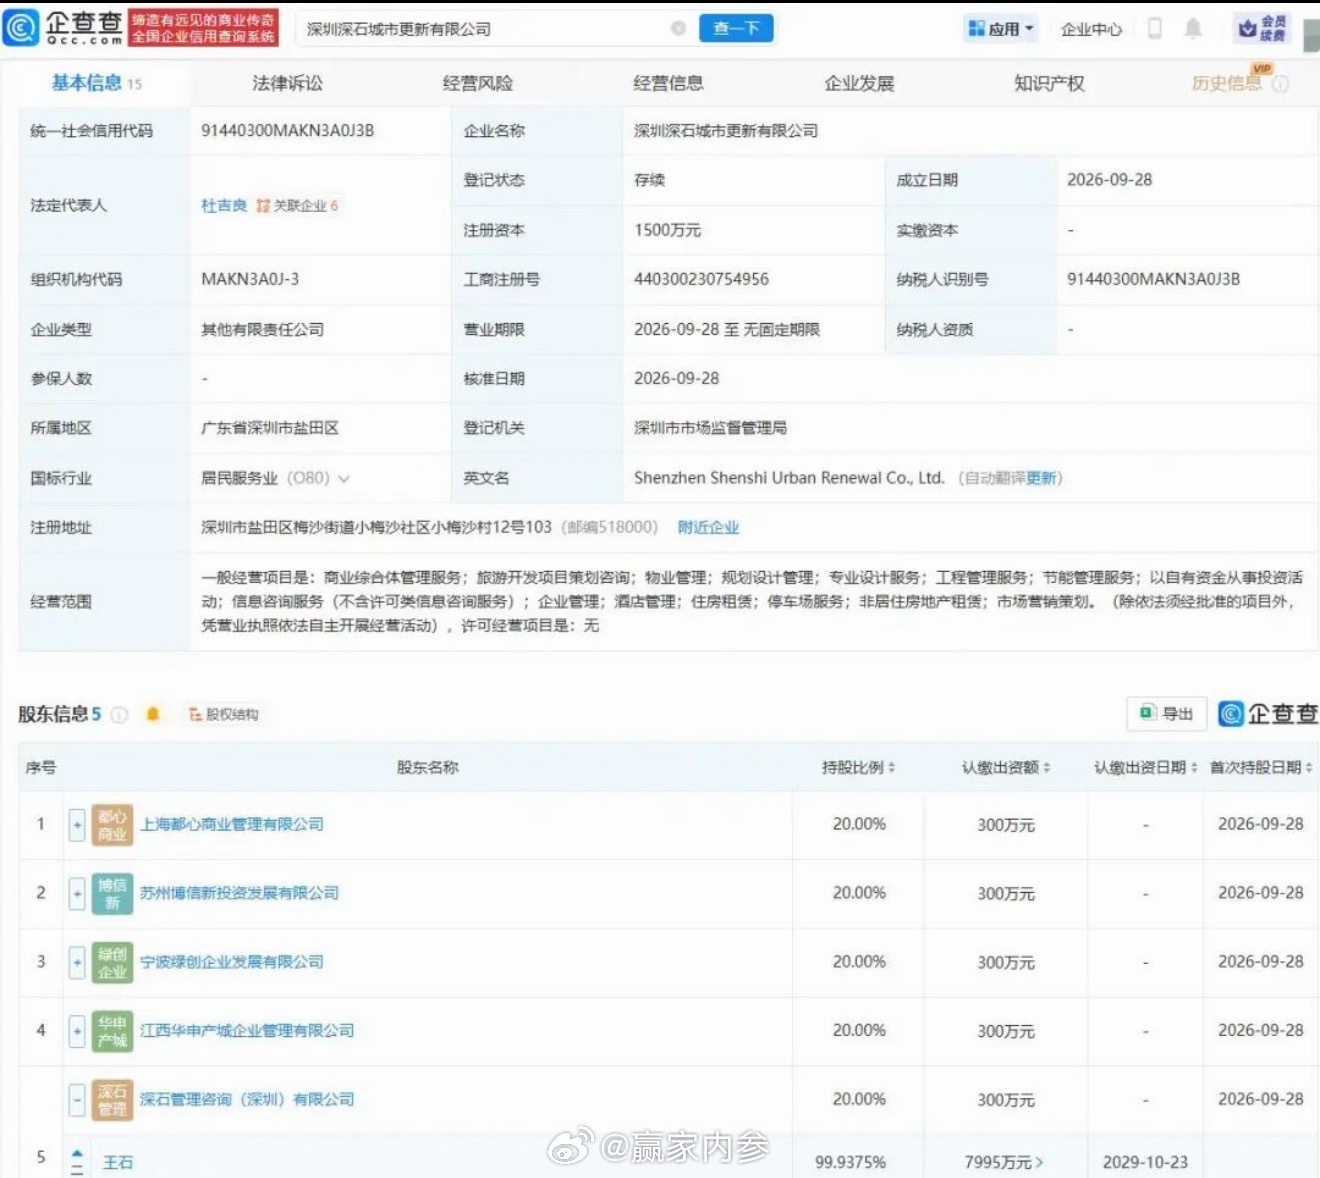
Task: Click 更新 link beside English name
Action: click(1041, 478)
